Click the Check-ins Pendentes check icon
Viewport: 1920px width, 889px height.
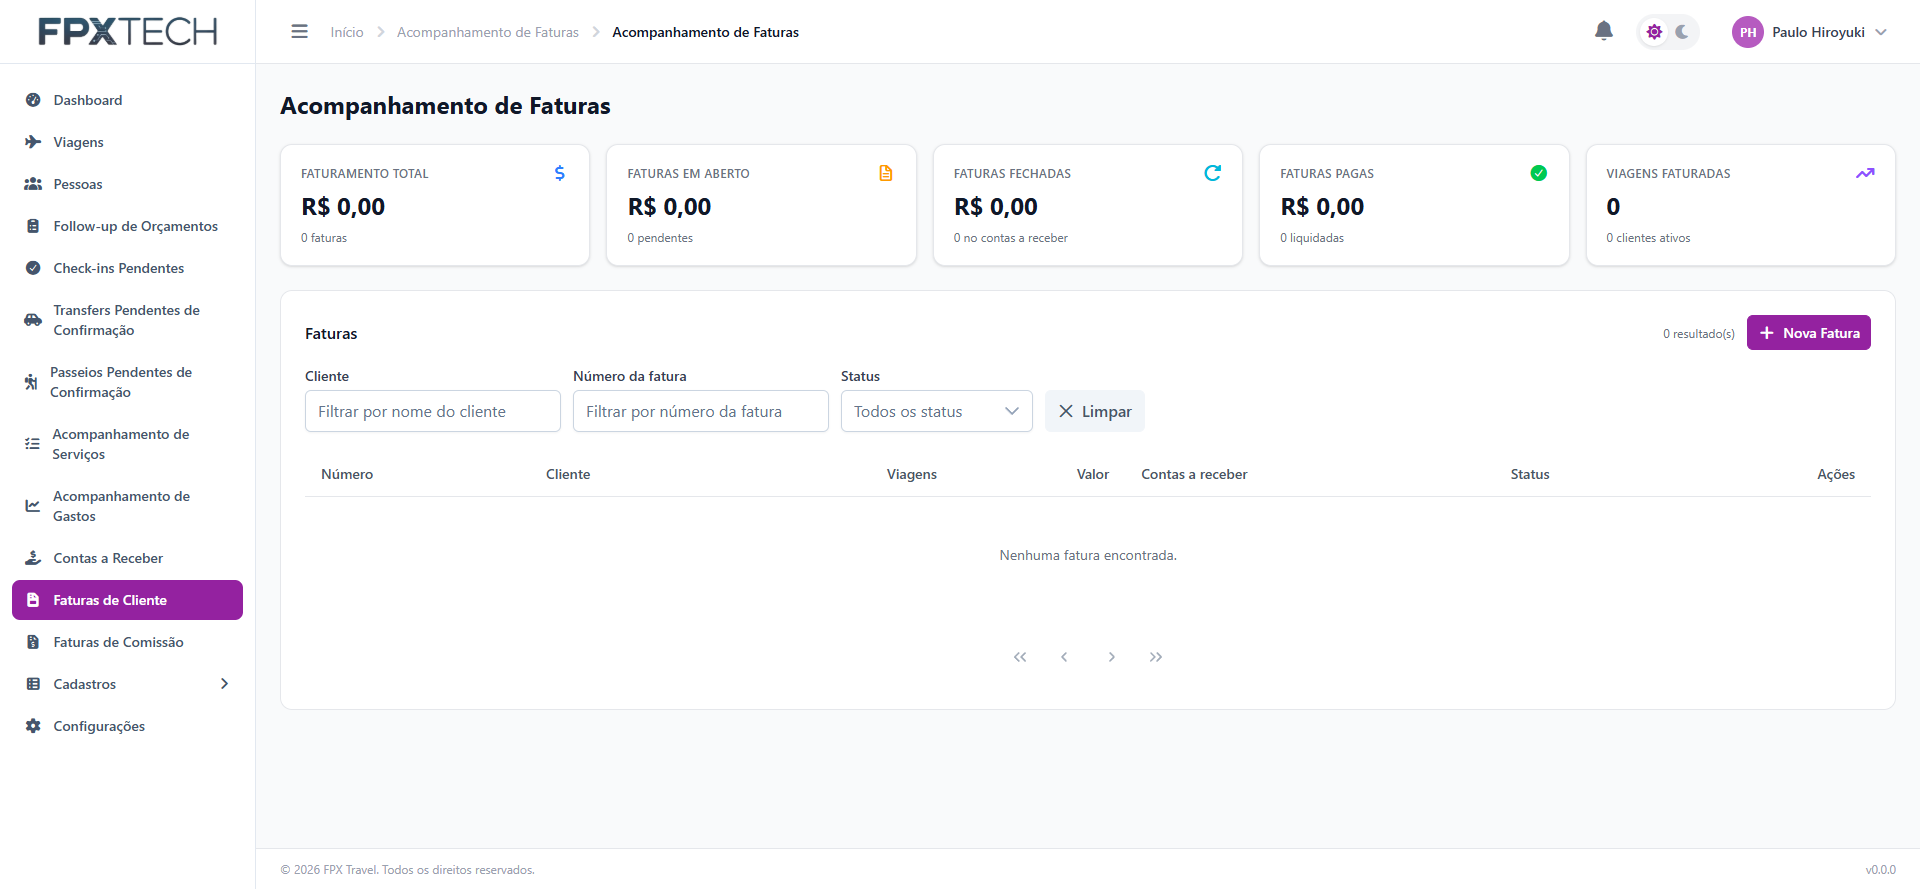coord(33,268)
